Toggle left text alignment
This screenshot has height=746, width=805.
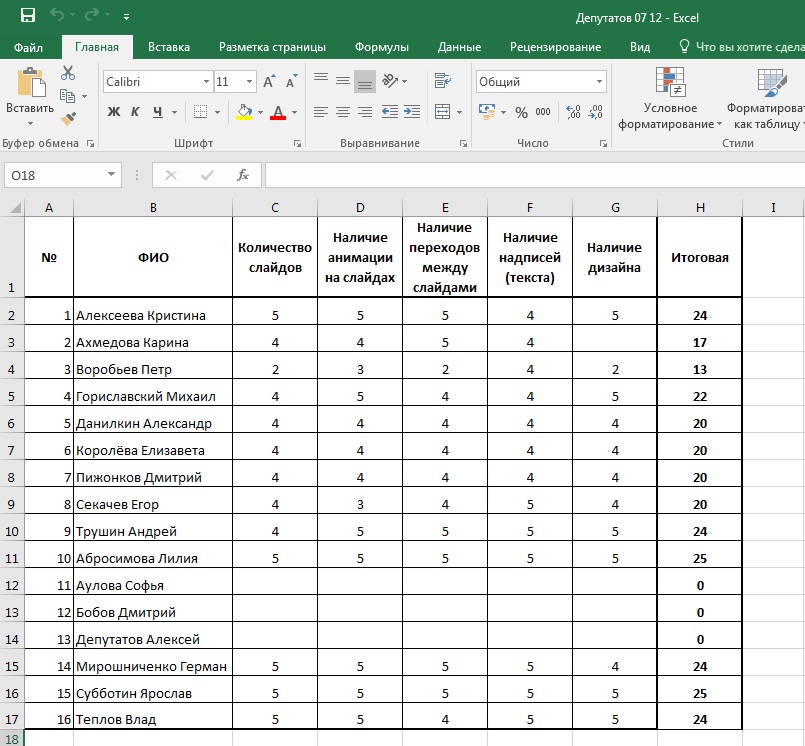click(x=321, y=112)
